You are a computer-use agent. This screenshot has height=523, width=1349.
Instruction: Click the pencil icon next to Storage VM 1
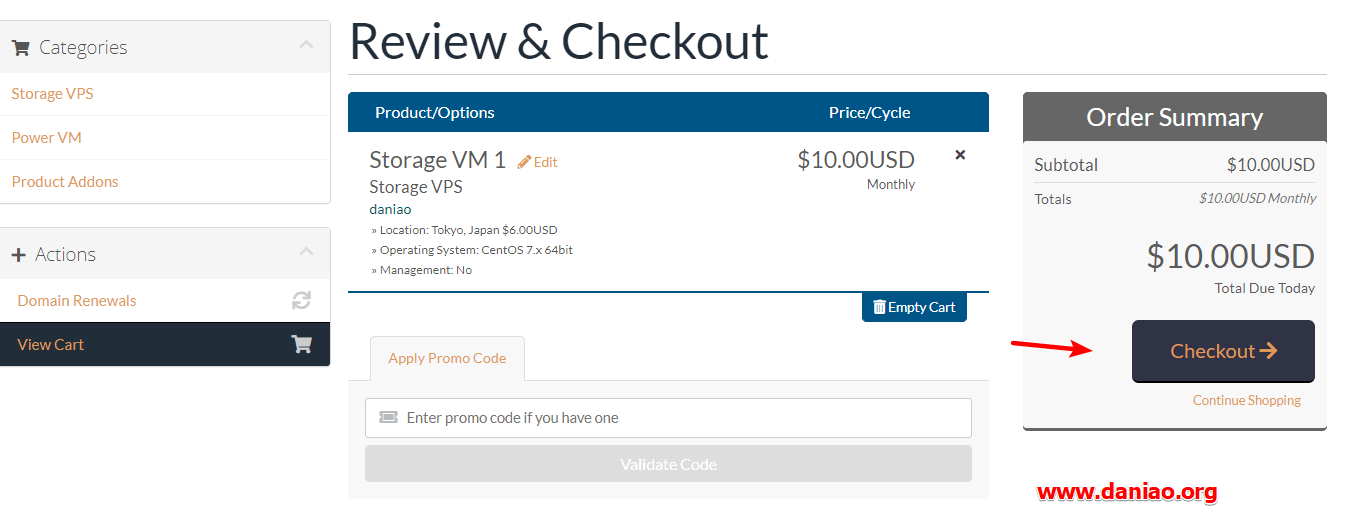524,162
